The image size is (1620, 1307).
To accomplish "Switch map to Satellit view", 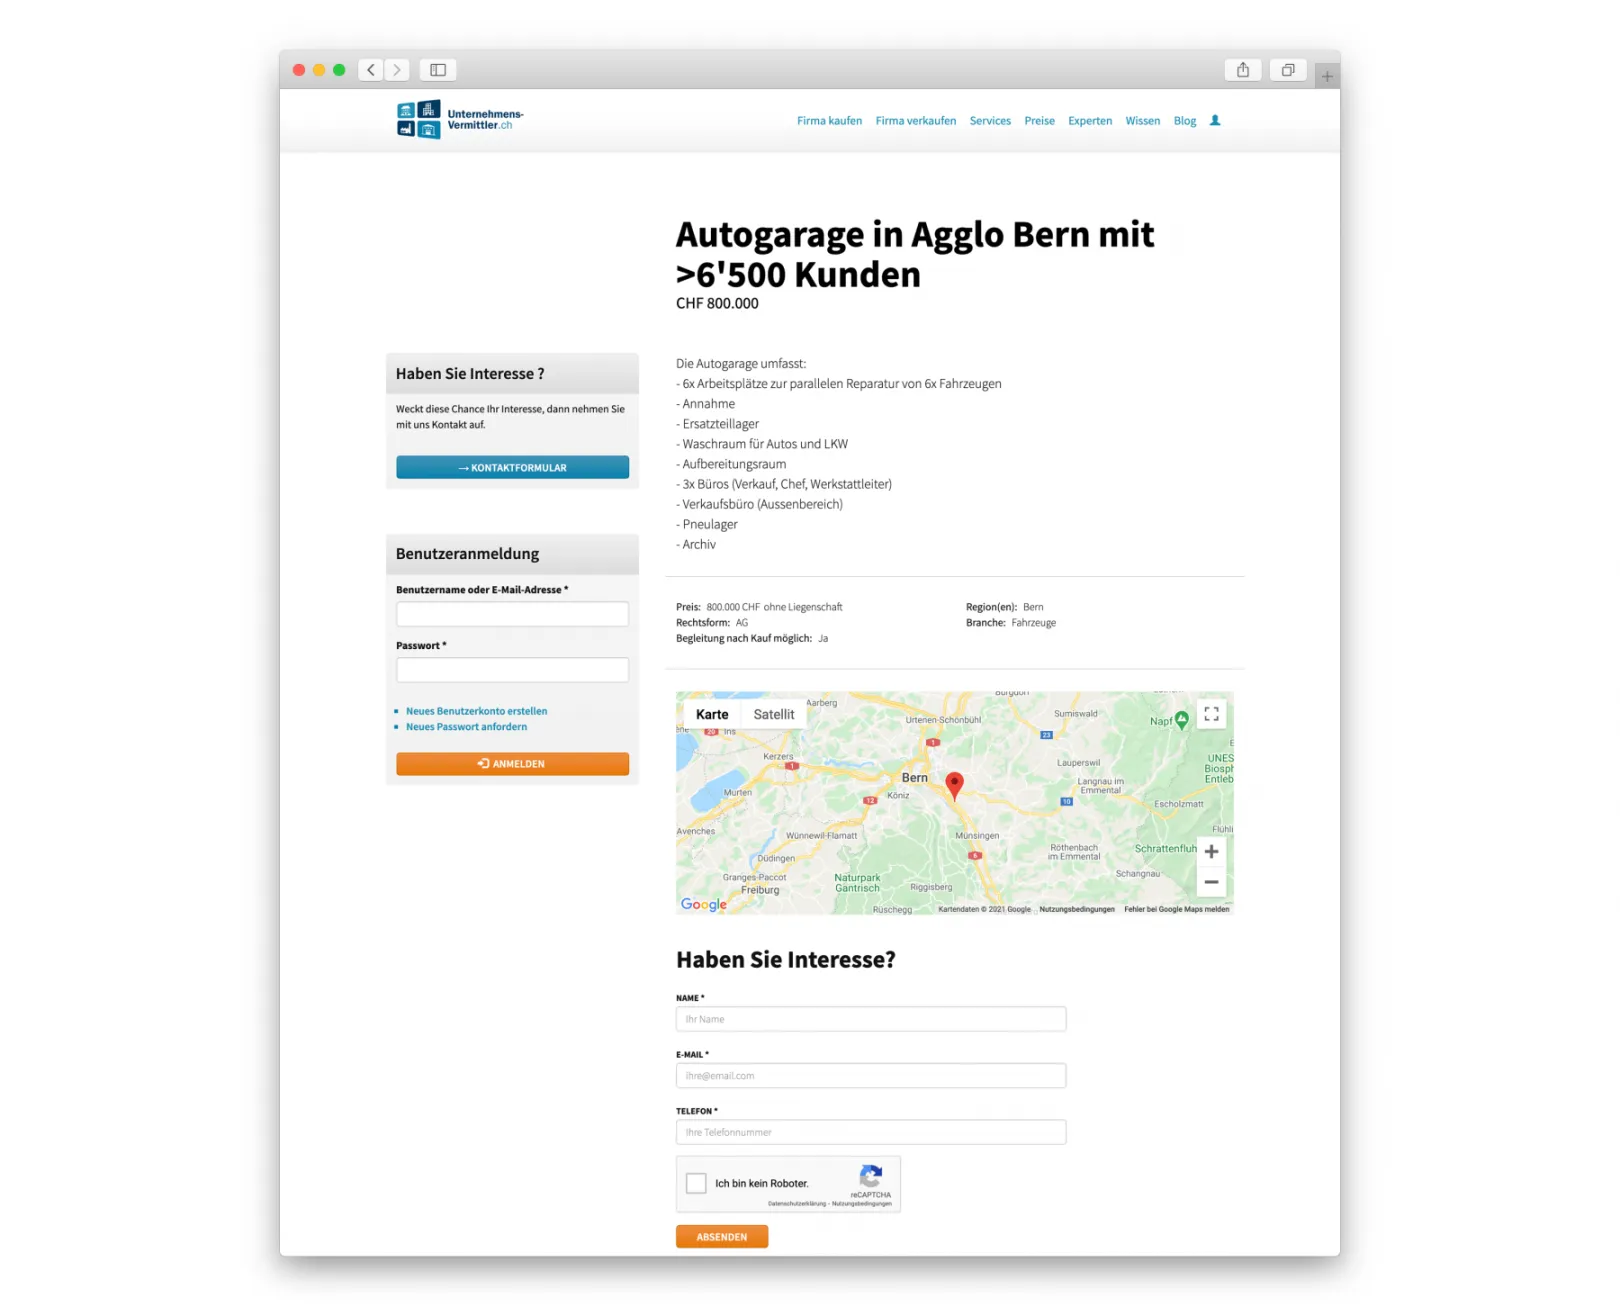I will click(x=774, y=714).
